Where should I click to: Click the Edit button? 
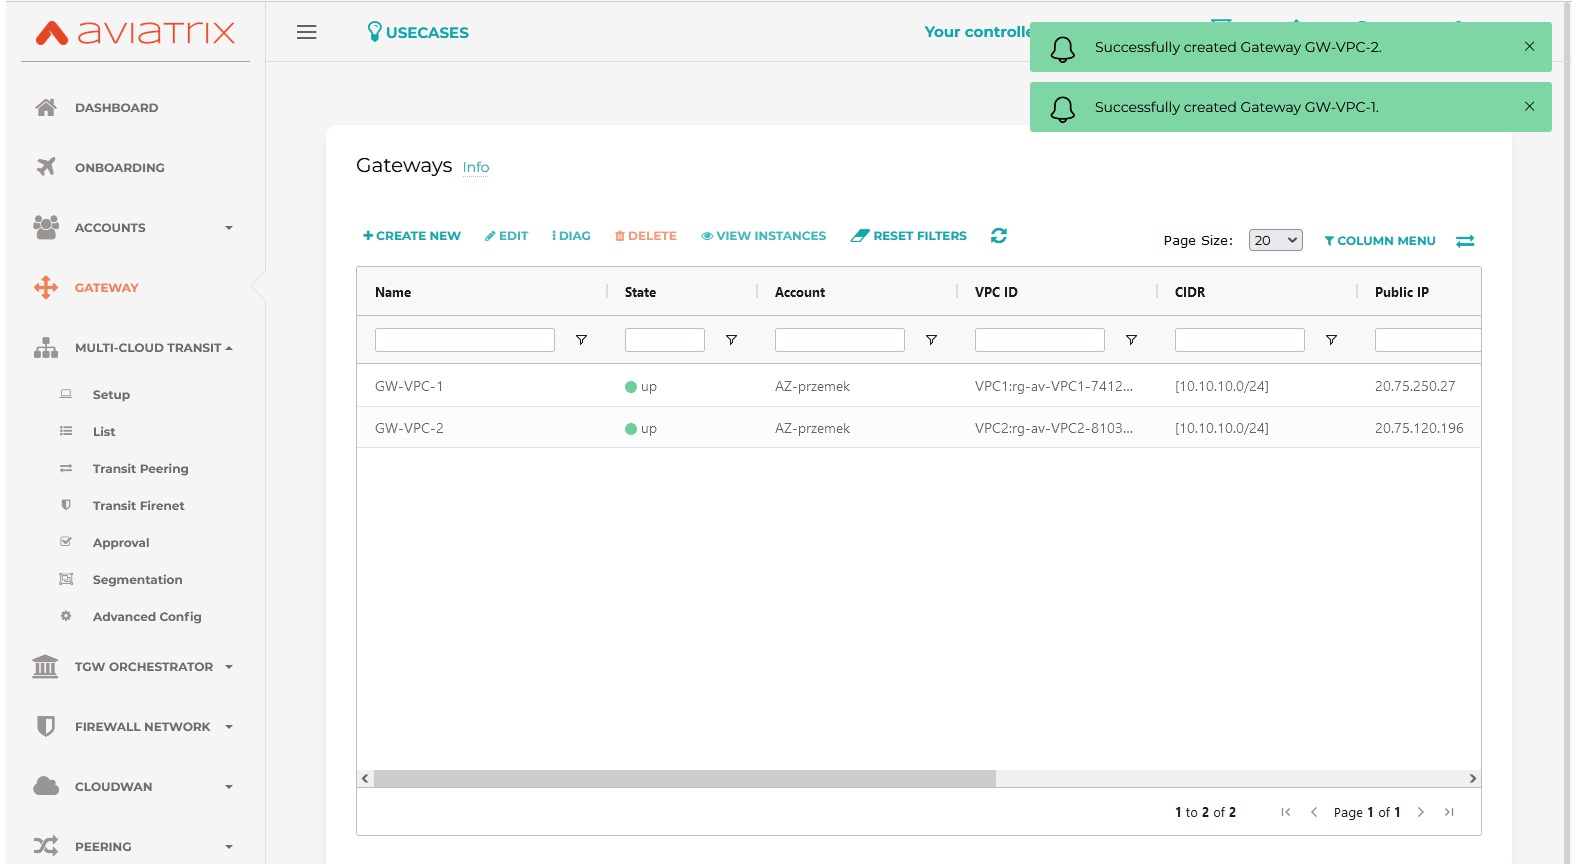click(507, 236)
